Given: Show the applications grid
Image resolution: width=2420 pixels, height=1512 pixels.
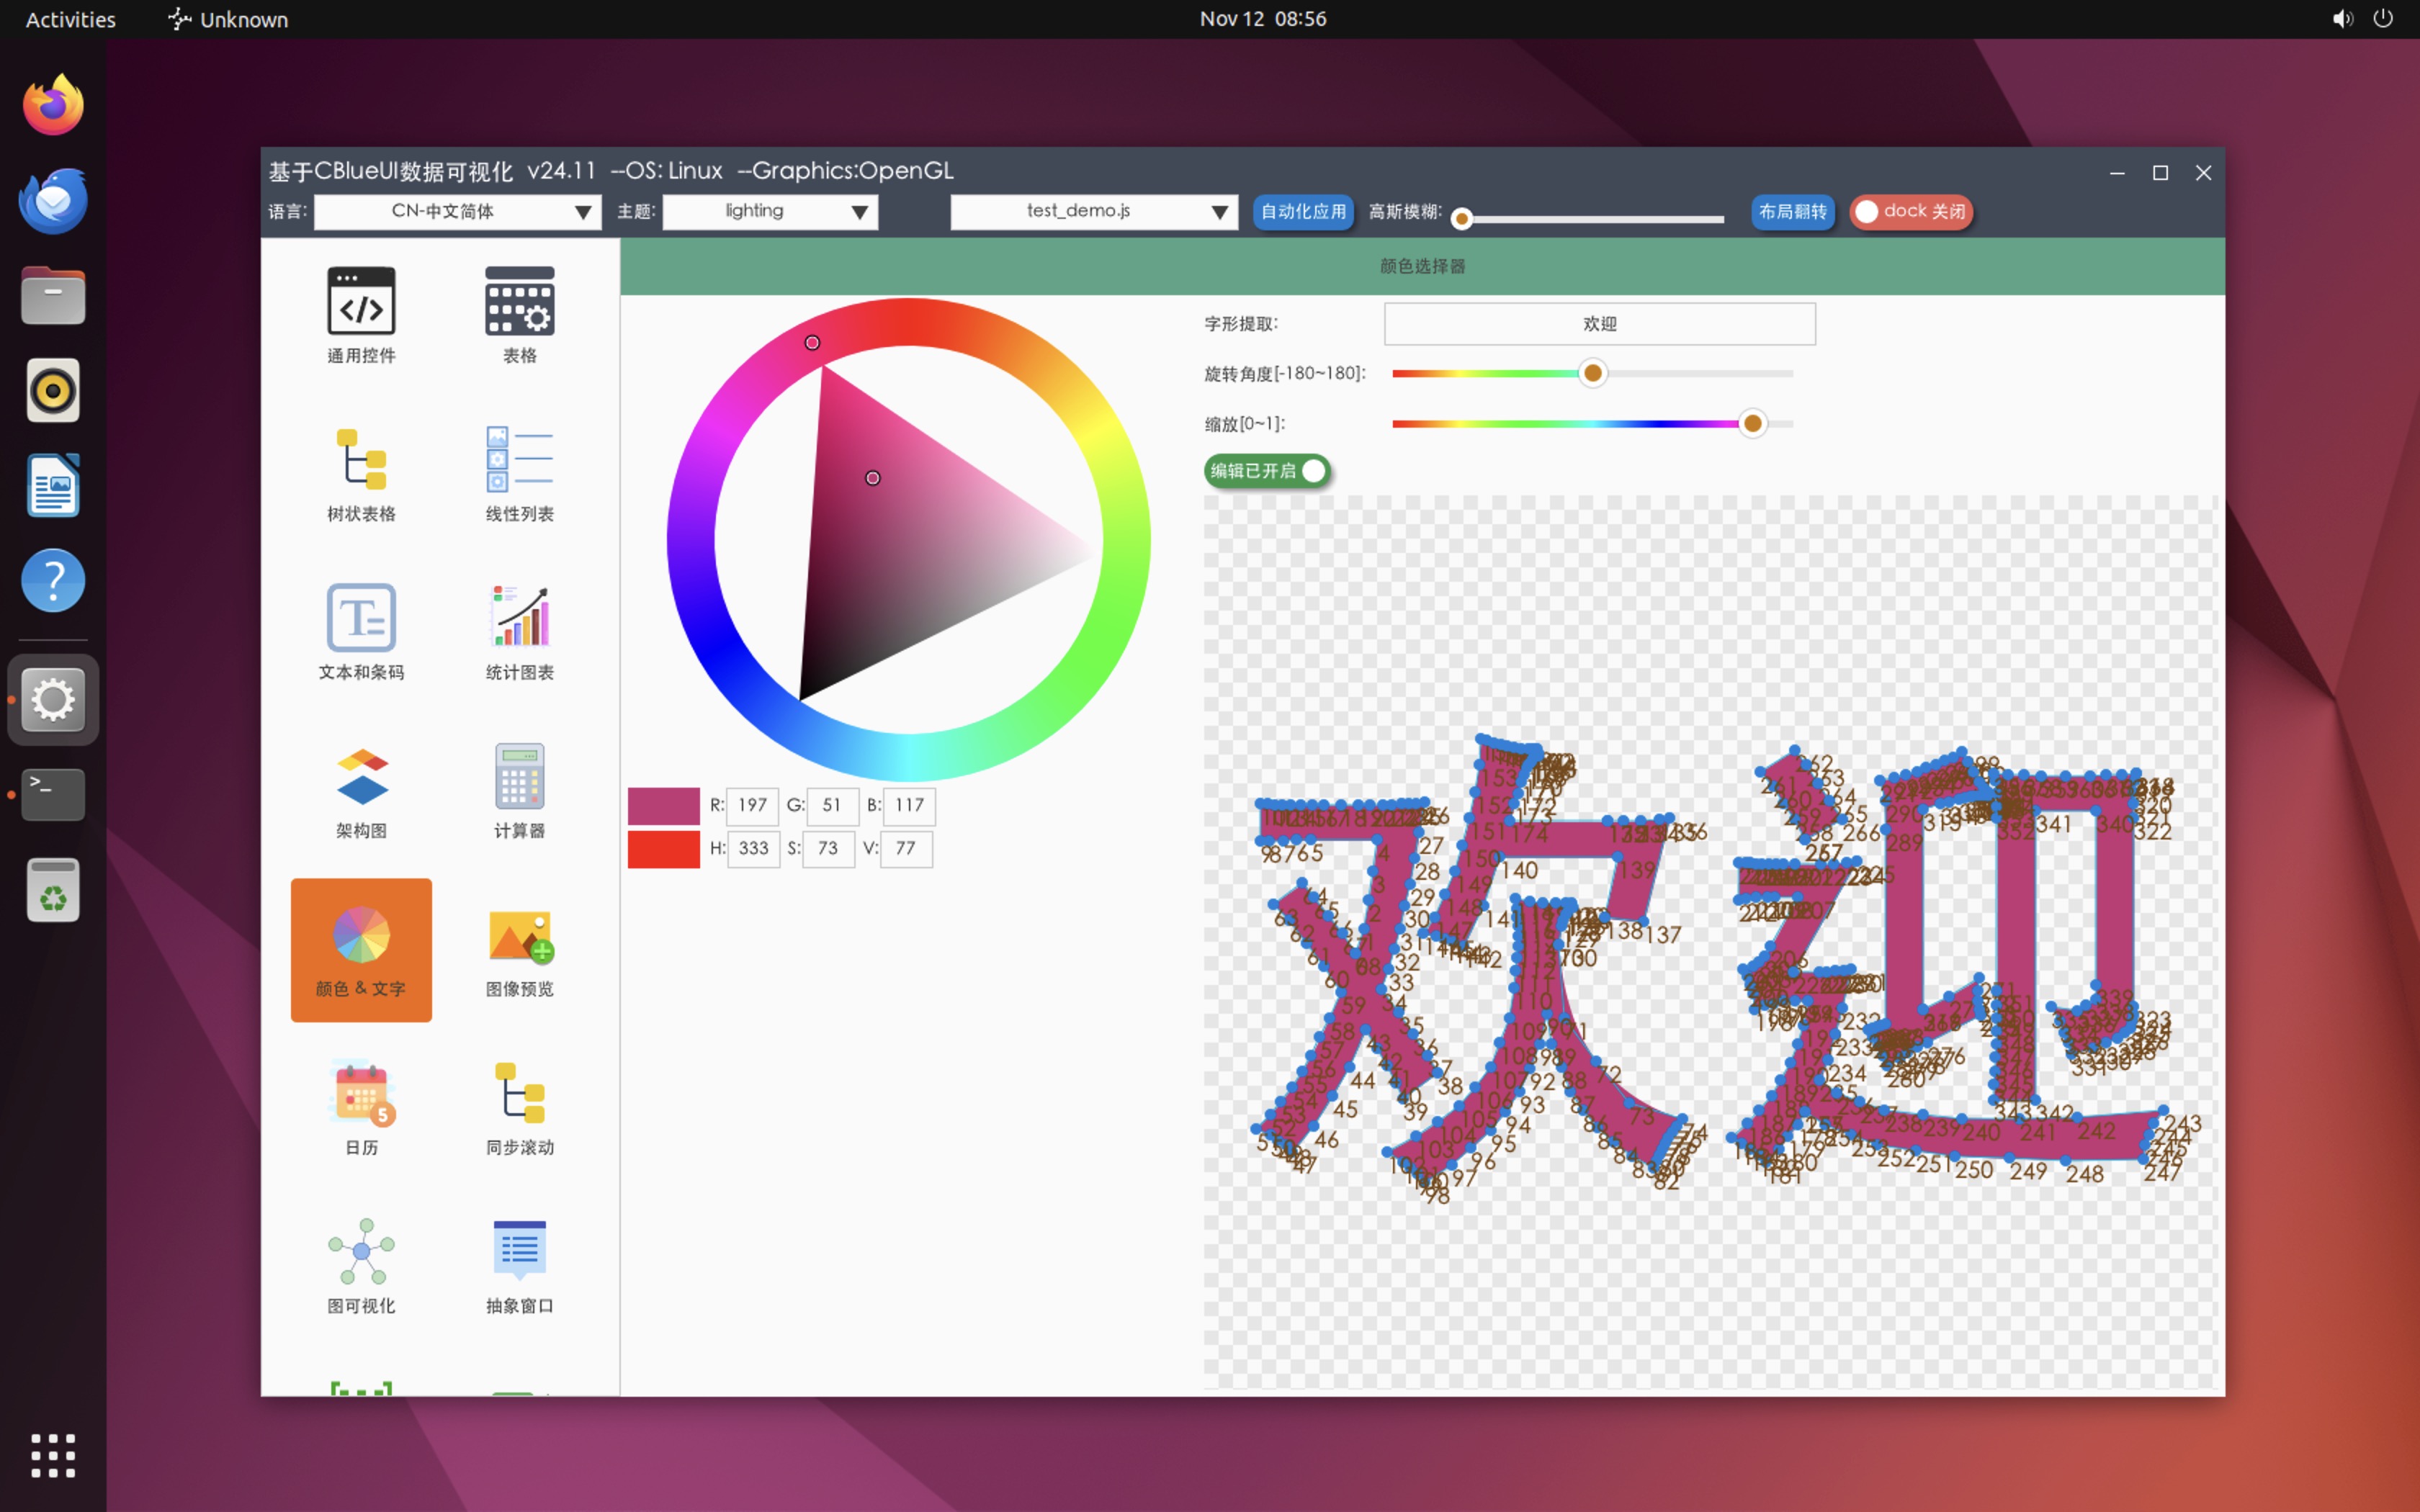Looking at the screenshot, I should (x=53, y=1455).
